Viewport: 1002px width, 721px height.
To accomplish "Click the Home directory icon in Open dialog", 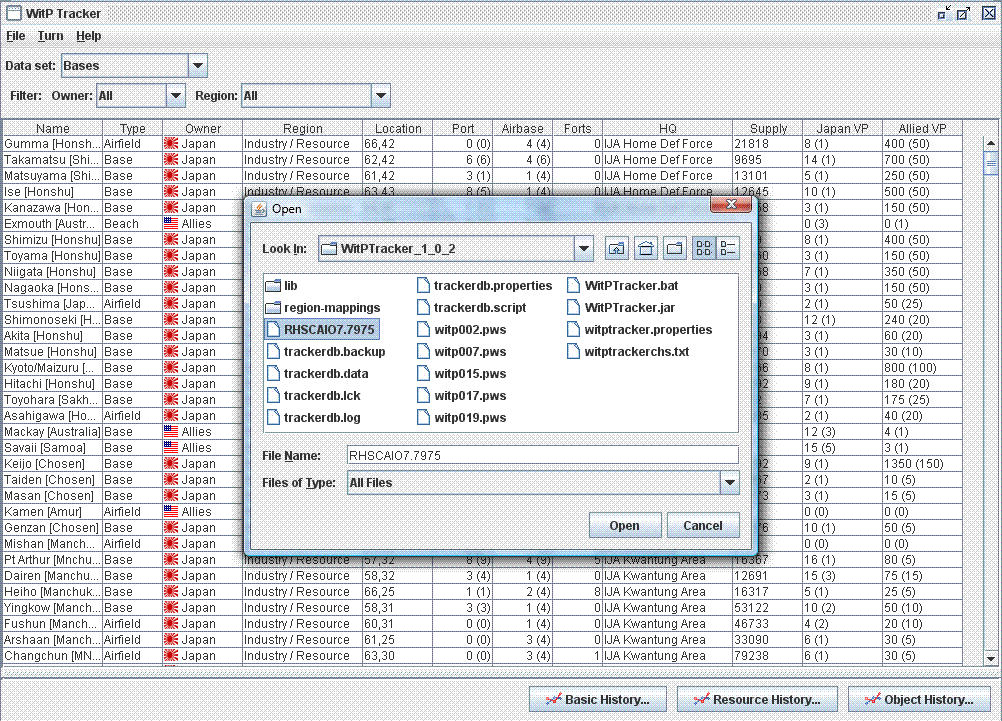I will 646,248.
